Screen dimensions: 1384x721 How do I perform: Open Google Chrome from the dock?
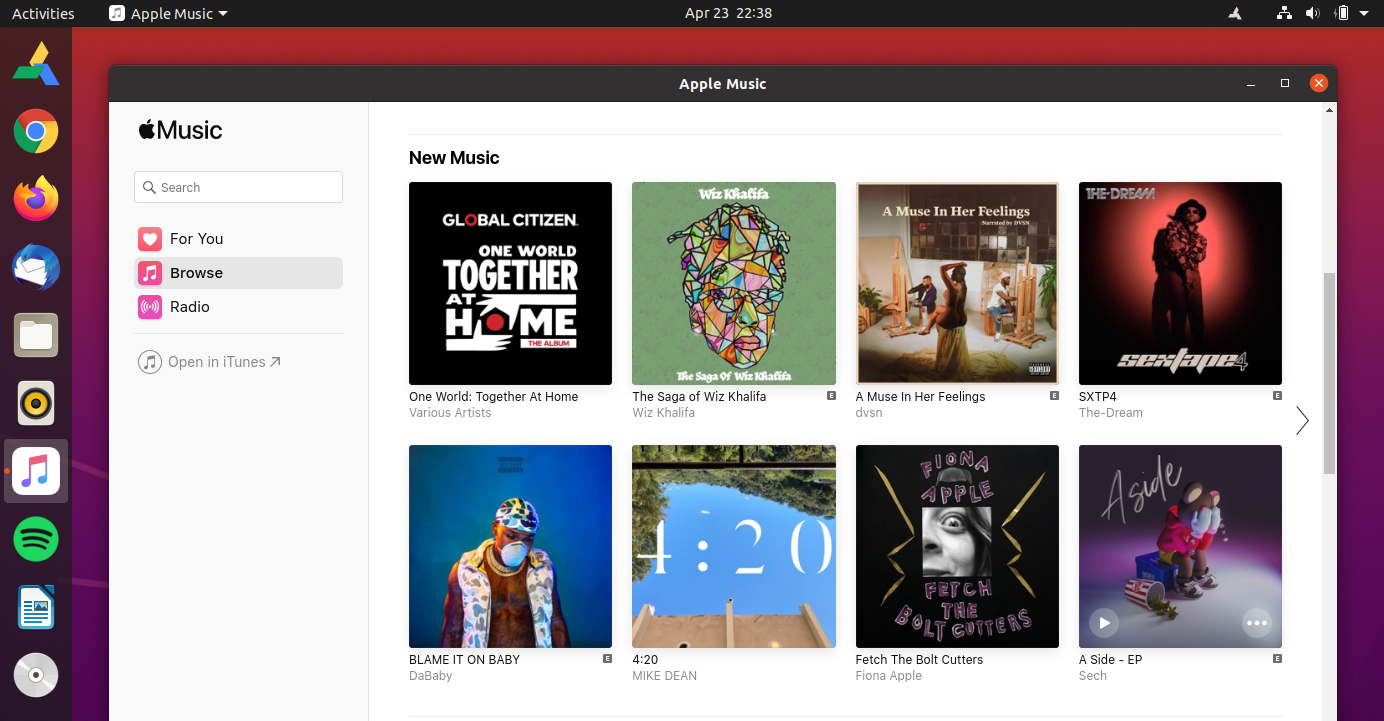click(x=36, y=131)
